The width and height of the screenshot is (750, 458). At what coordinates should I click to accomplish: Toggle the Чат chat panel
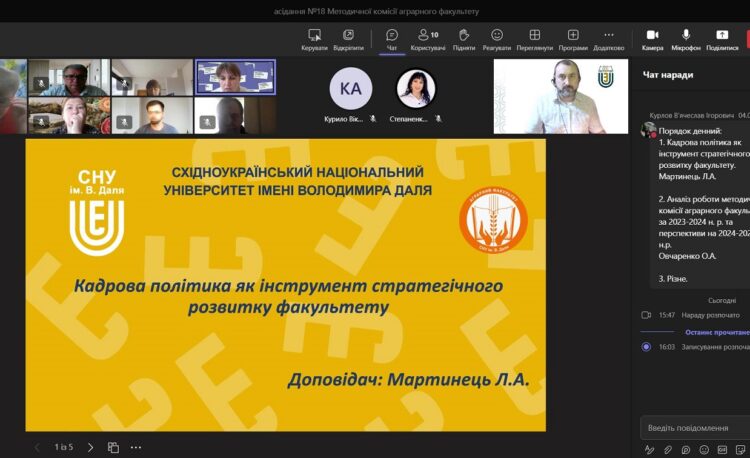392,39
